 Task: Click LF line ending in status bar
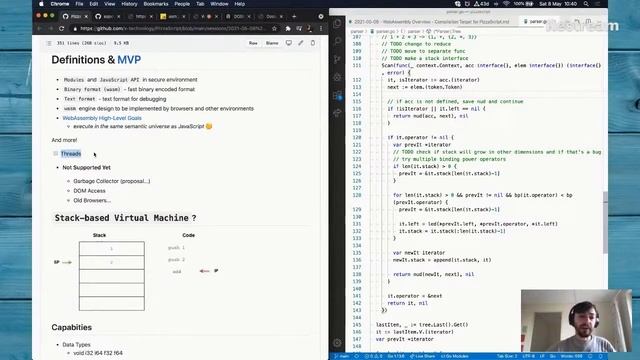click(x=542, y=356)
